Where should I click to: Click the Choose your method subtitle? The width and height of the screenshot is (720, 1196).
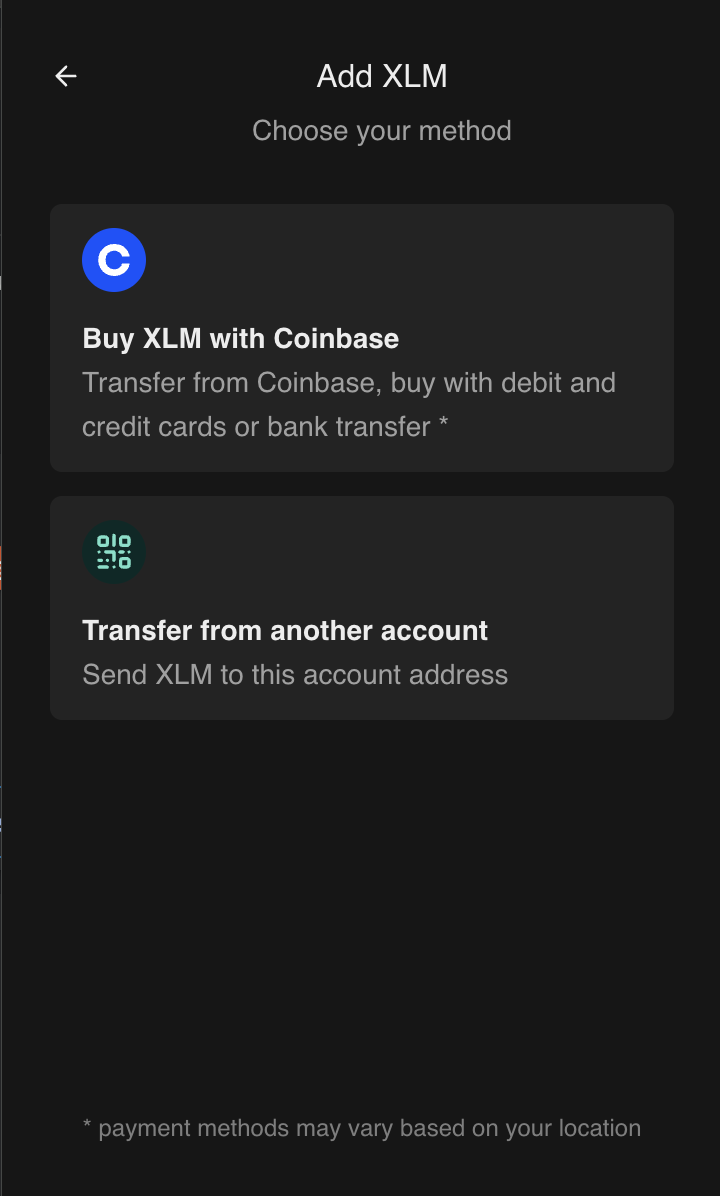coord(382,131)
